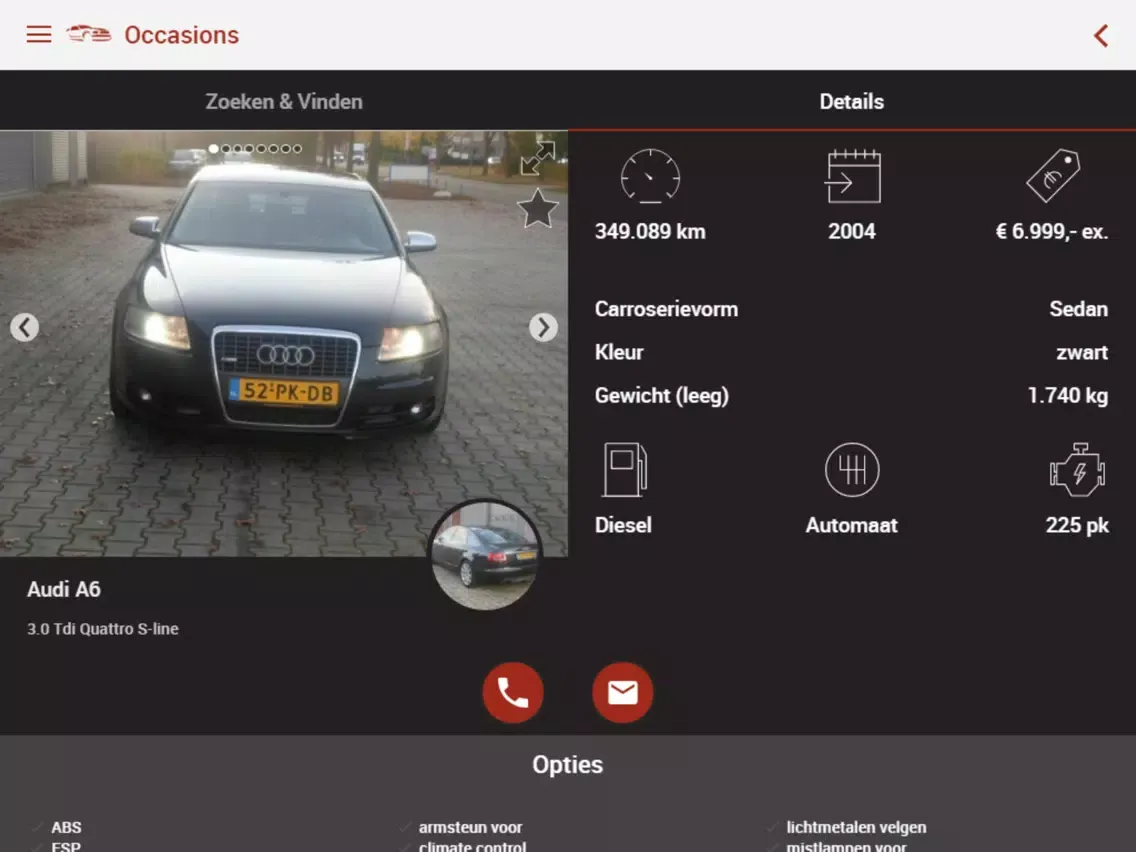Click the Diesel fuel label
Screen dimensions: 1136x852
[x=623, y=525]
